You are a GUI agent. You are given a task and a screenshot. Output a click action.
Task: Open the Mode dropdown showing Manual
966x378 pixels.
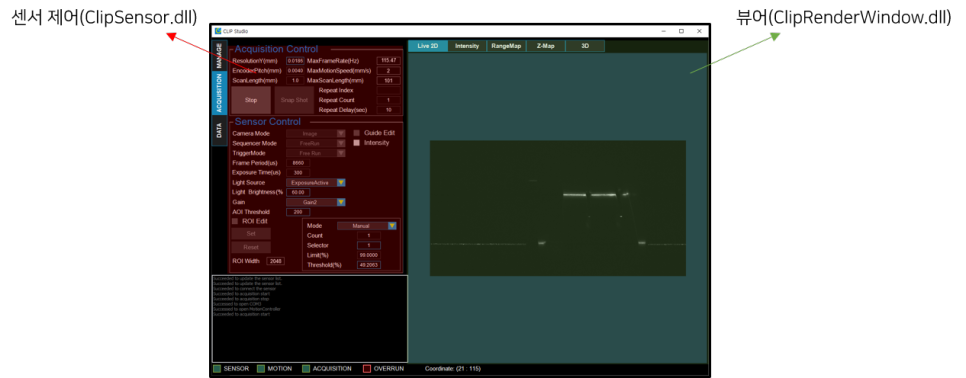coord(367,225)
